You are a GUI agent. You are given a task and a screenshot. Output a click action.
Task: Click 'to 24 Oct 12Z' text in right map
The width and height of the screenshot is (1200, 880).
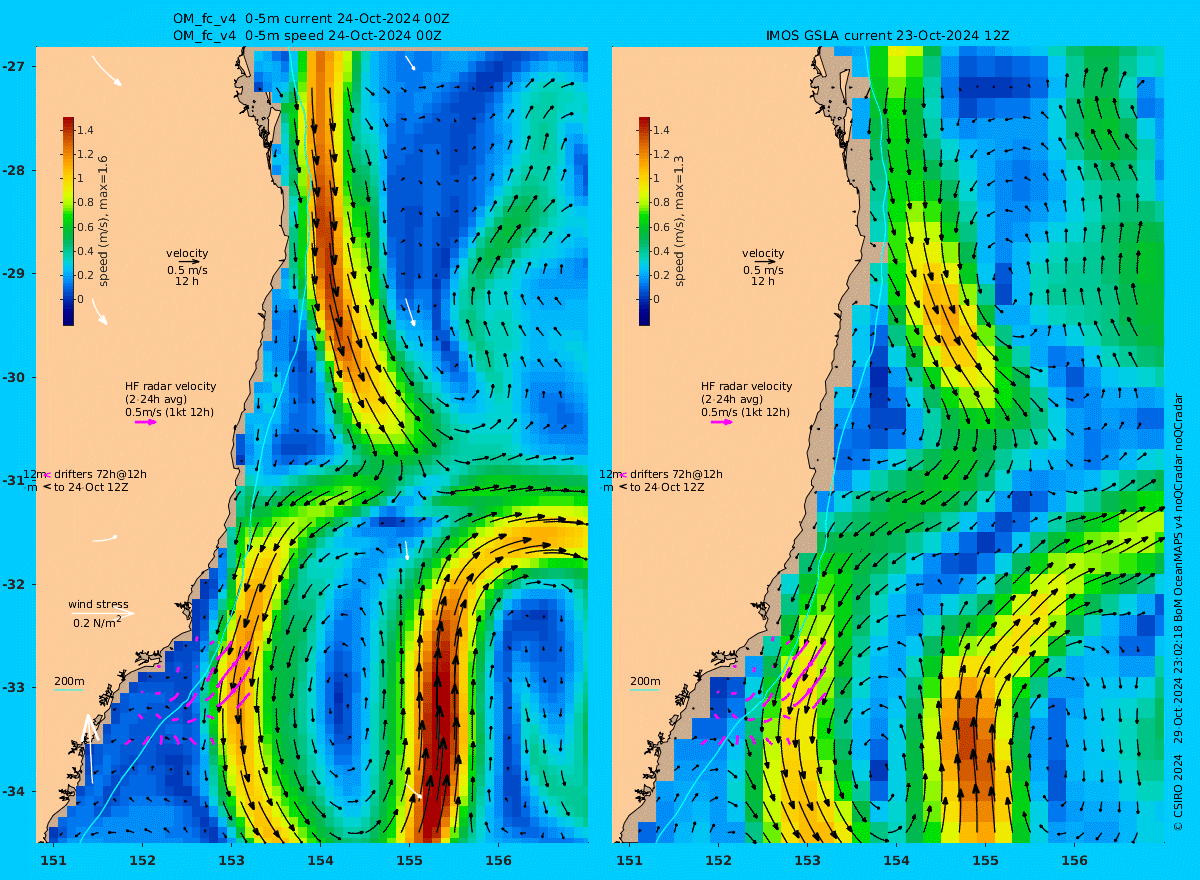667,487
